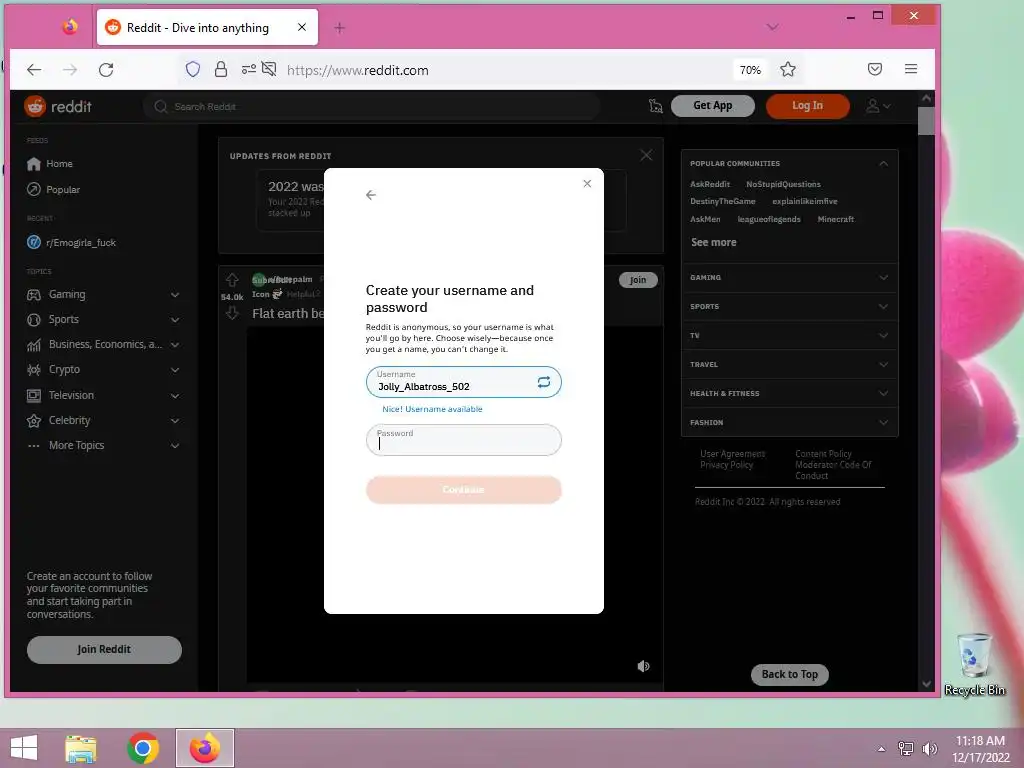Click the browser back arrow
Viewport: 1024px width, 768px height.
tap(34, 70)
